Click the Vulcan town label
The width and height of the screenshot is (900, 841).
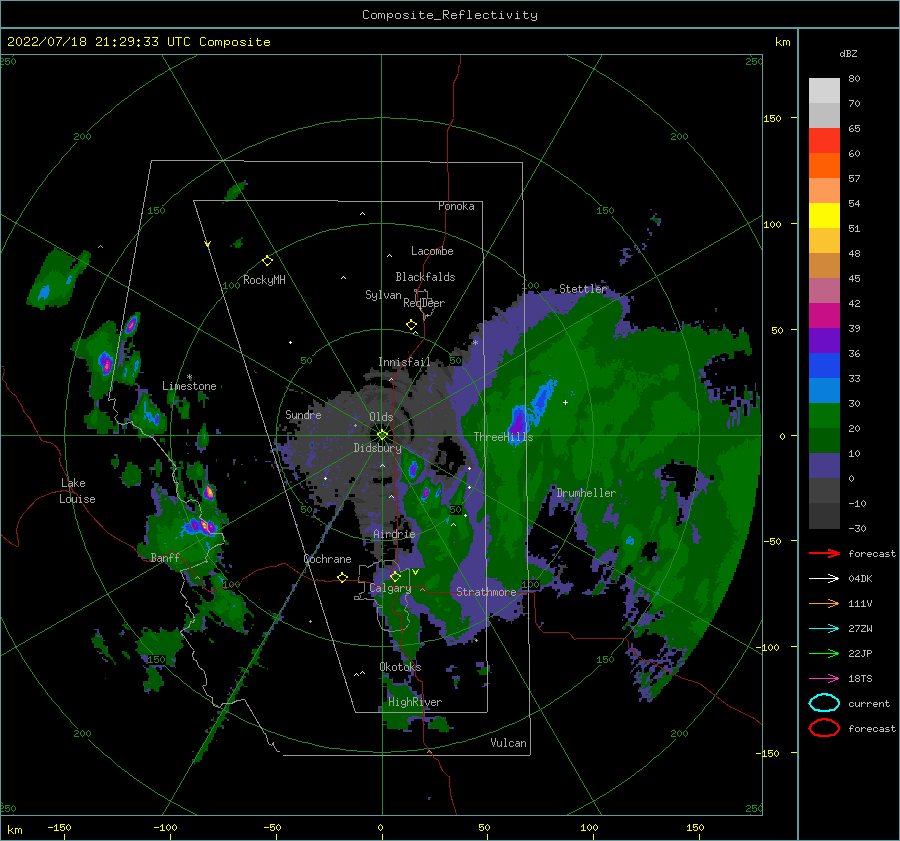tap(509, 743)
